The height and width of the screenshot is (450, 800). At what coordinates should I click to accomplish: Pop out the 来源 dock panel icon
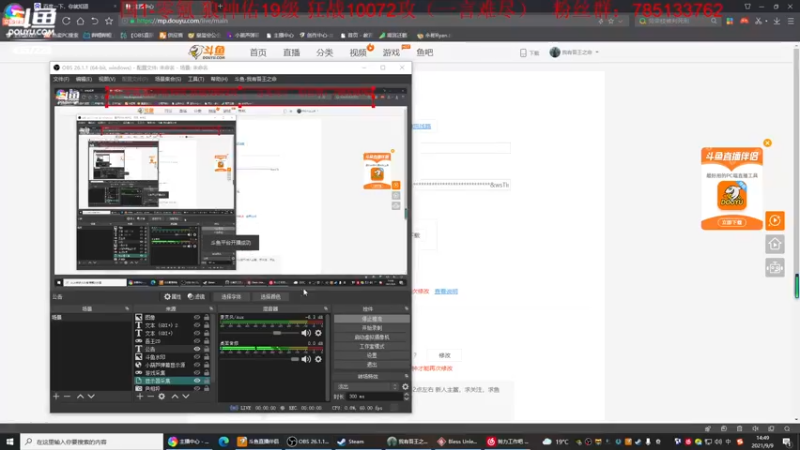pyautogui.click(x=211, y=309)
